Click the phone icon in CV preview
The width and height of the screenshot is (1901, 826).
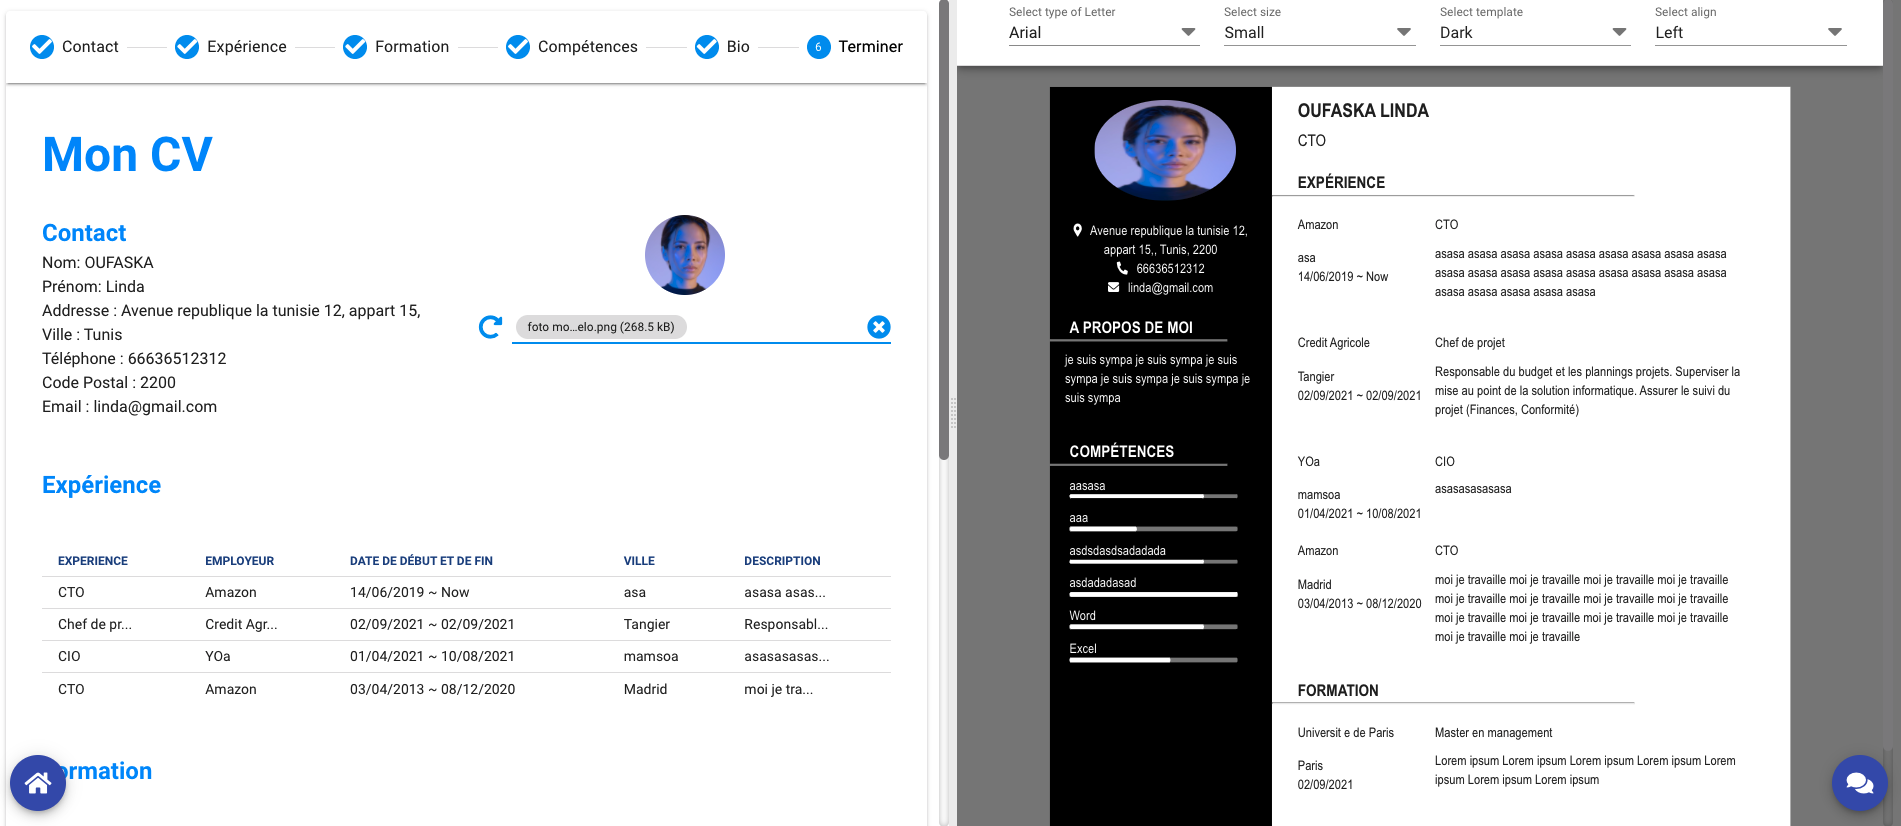pyautogui.click(x=1122, y=268)
